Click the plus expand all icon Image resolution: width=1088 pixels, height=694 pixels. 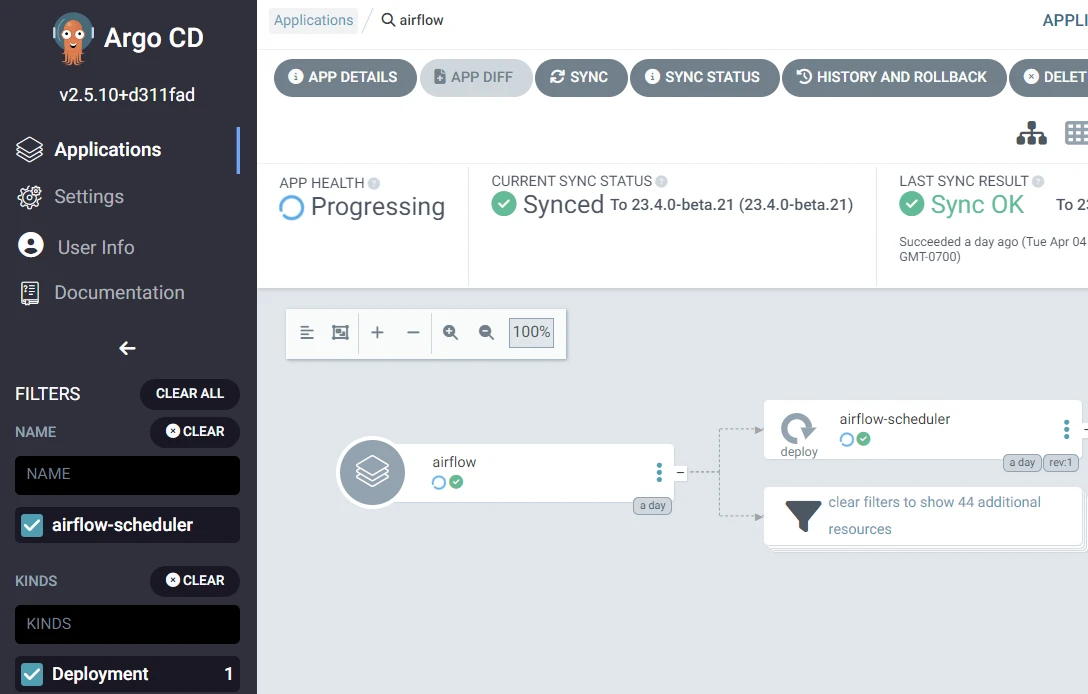(x=377, y=332)
